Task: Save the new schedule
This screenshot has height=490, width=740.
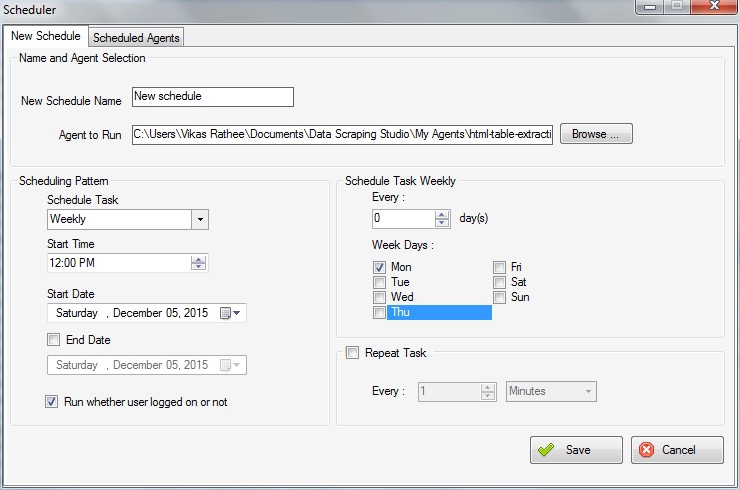Action: (576, 450)
